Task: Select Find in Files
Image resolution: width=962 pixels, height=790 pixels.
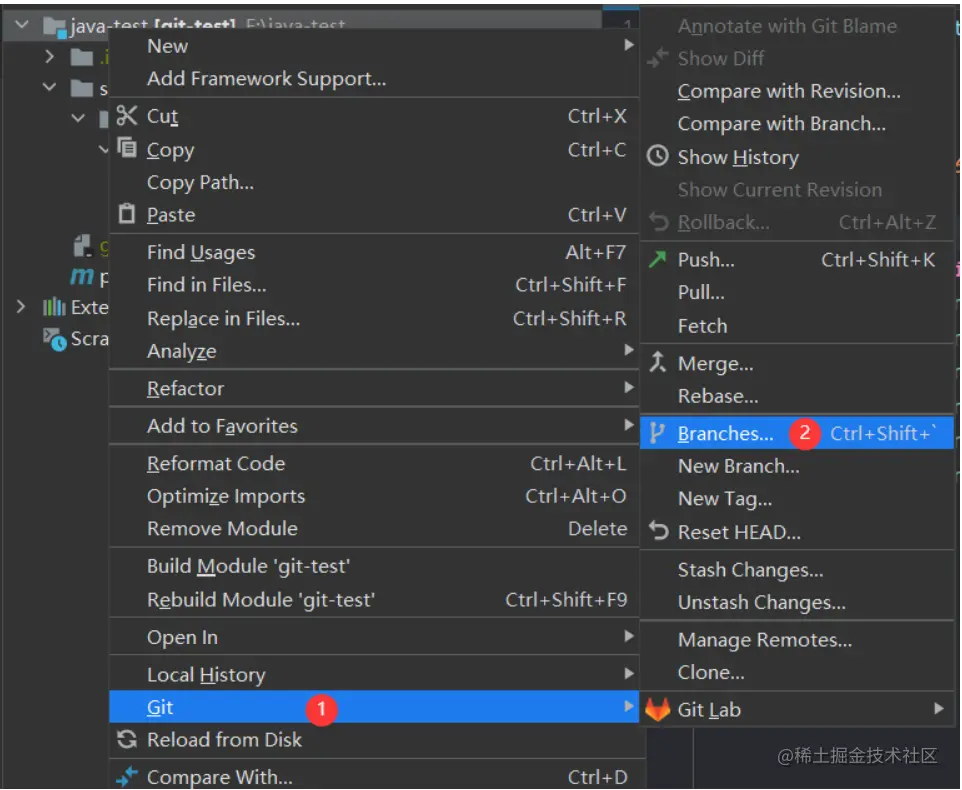Action: pyautogui.click(x=374, y=285)
